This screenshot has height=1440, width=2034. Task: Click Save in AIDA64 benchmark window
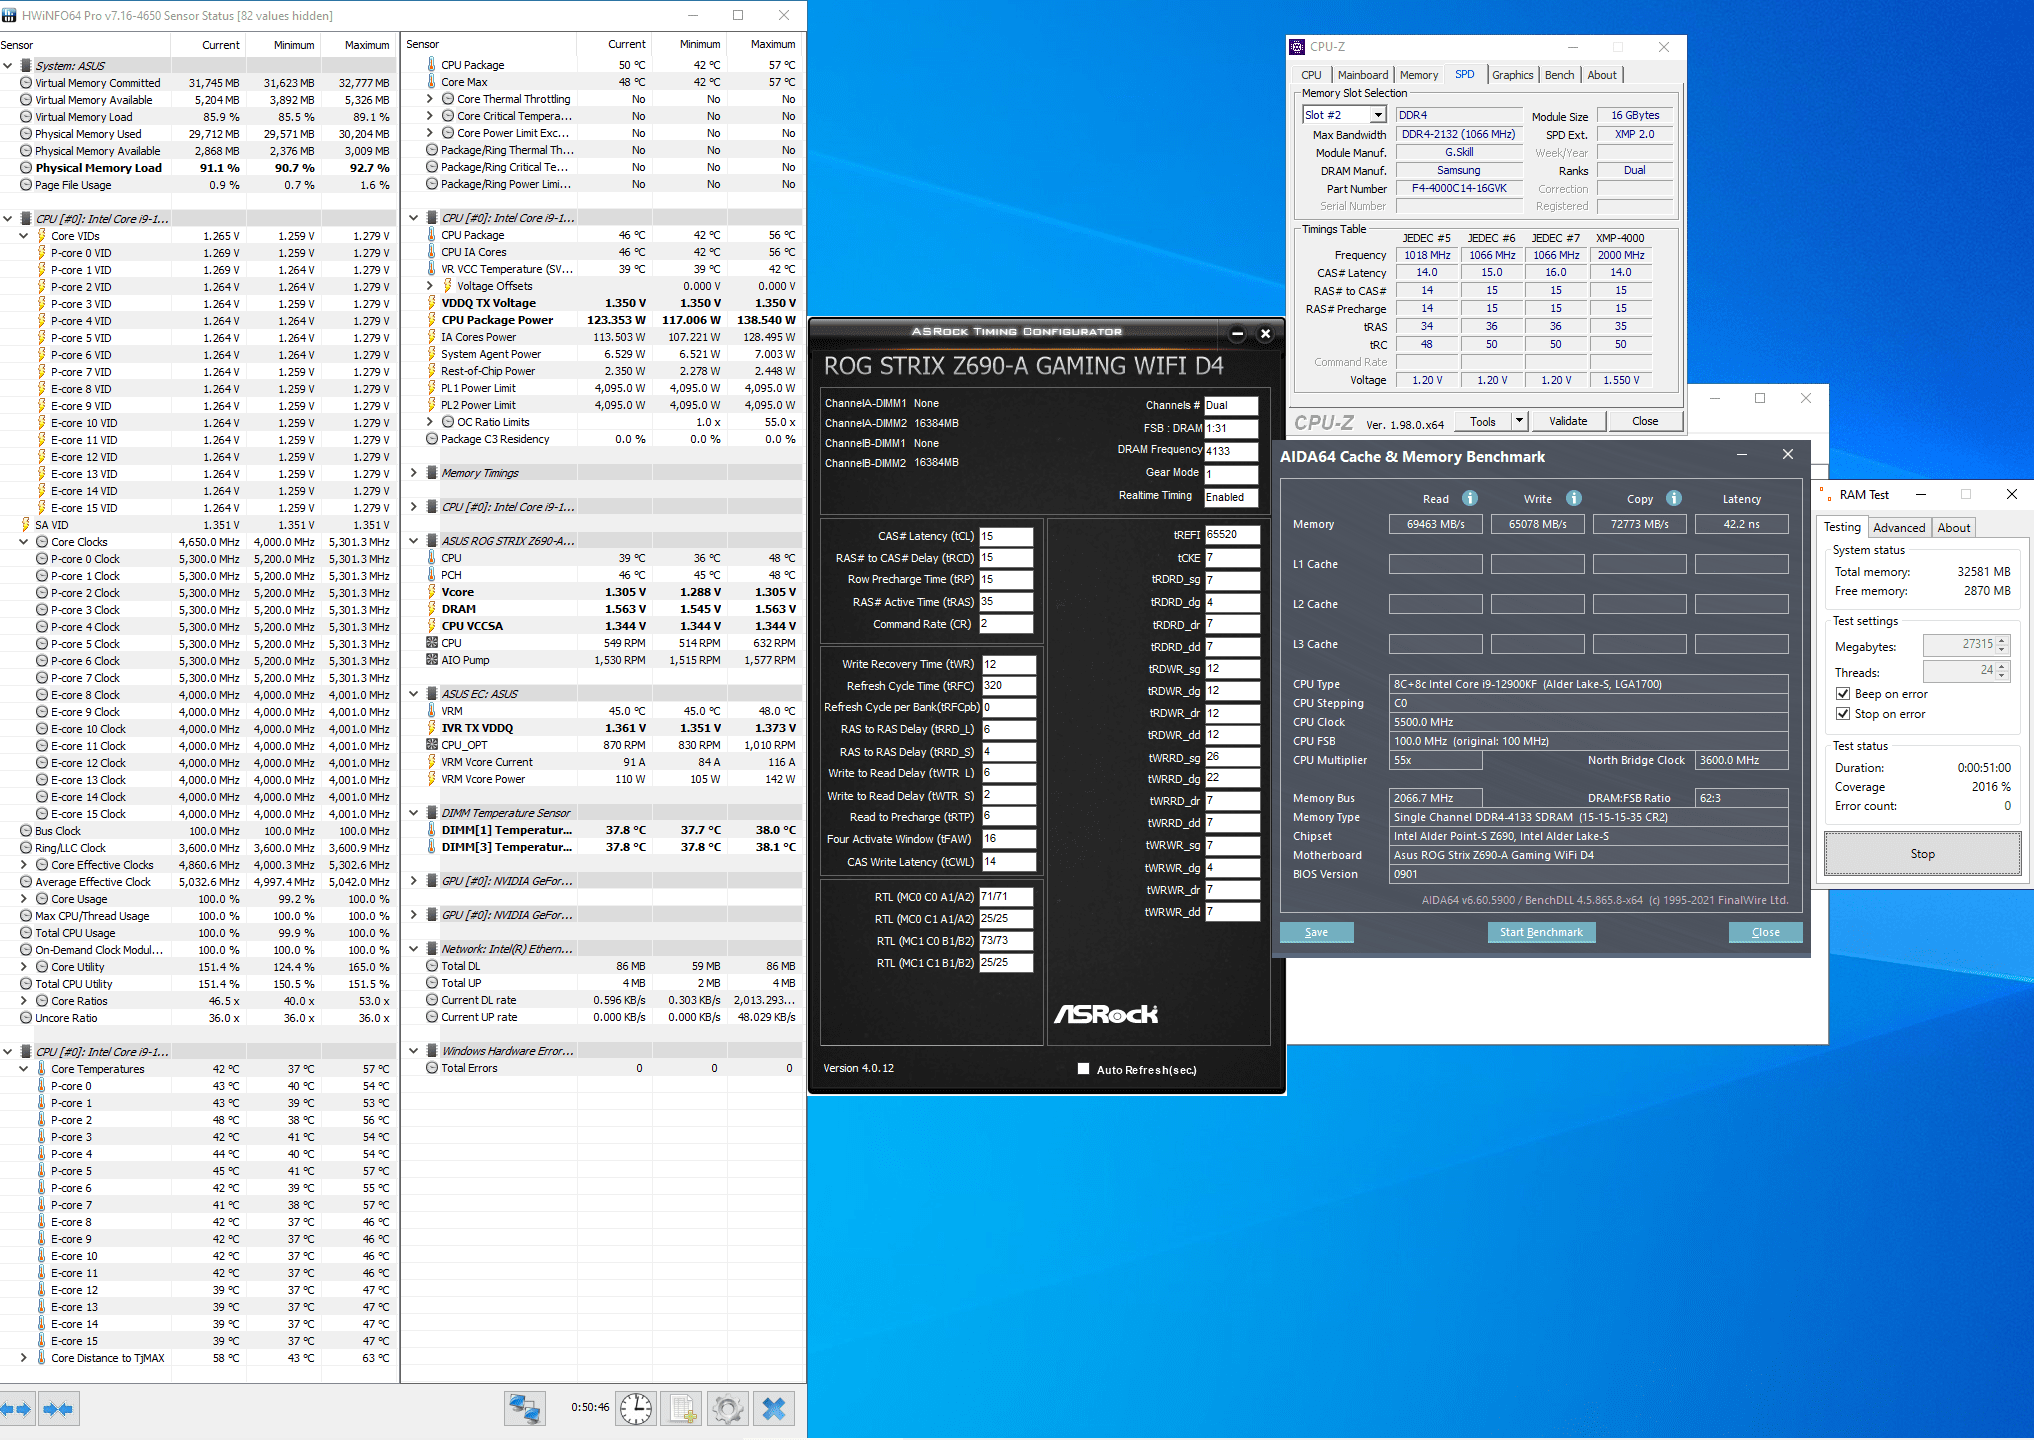click(x=1316, y=932)
